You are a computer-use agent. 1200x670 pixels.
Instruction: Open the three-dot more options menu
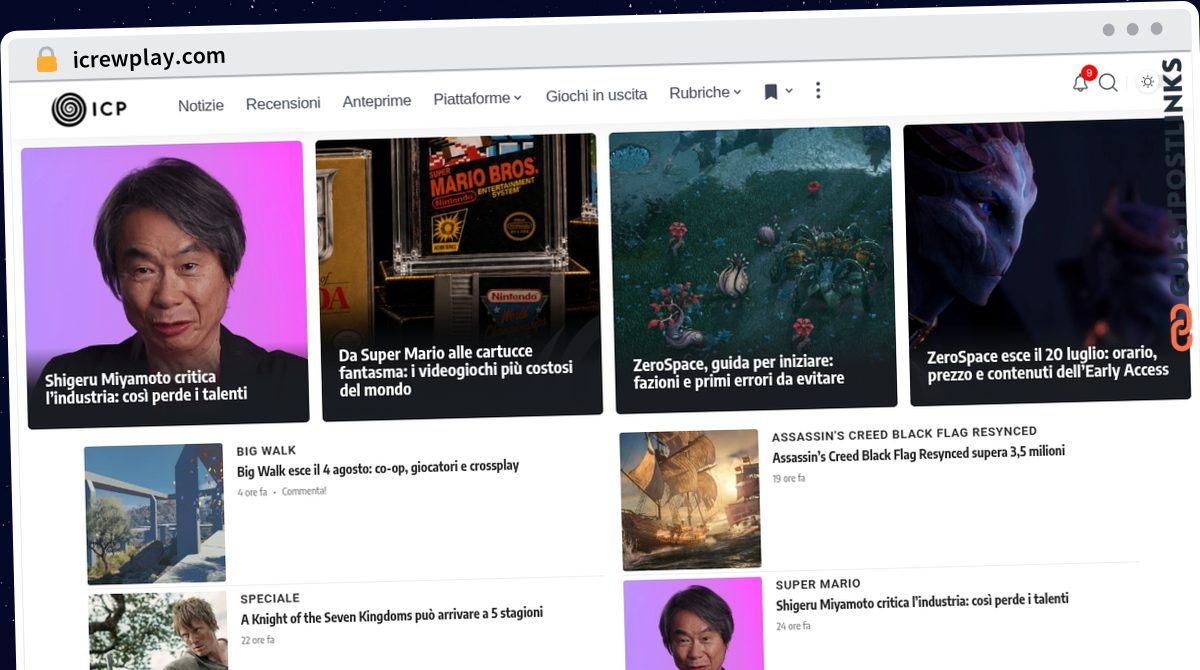point(818,90)
